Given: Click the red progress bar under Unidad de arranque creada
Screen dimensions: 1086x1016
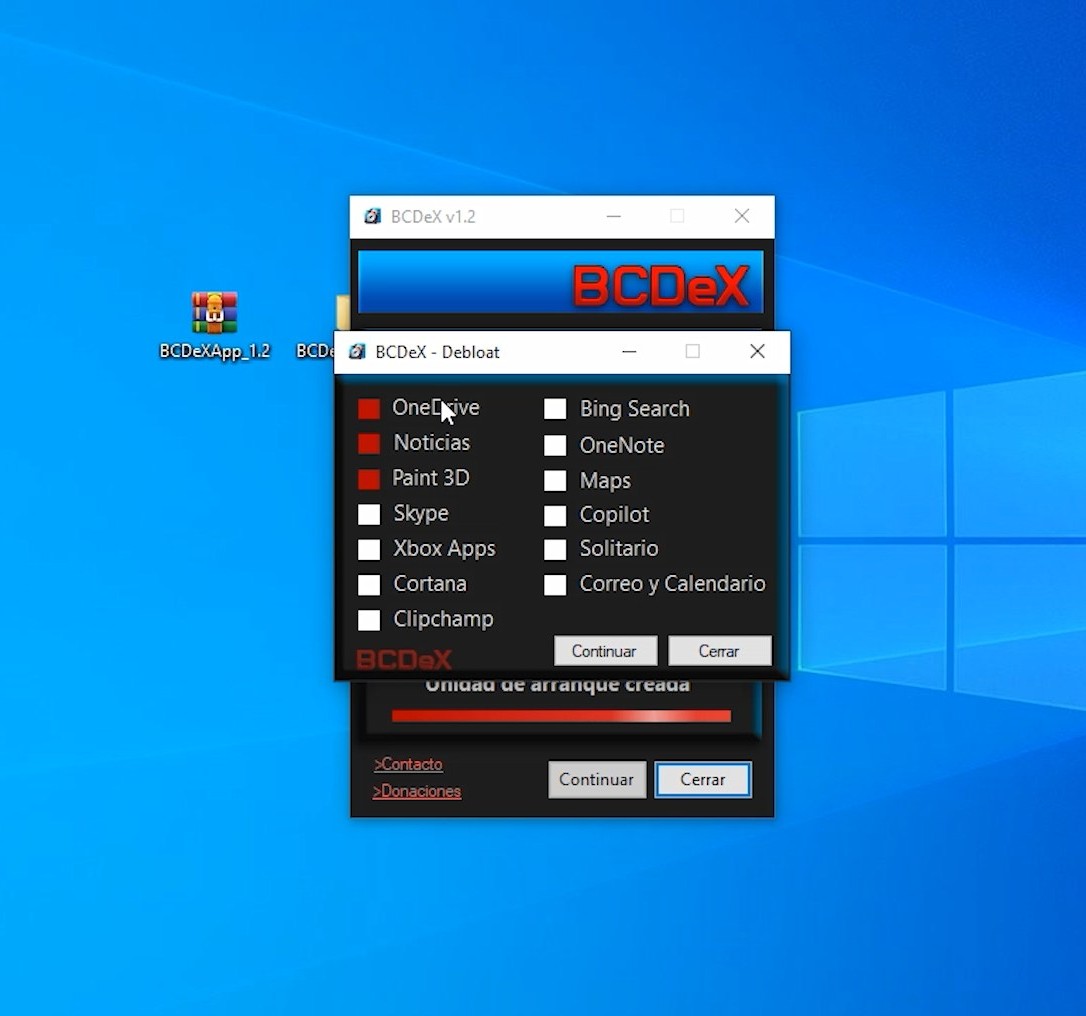Looking at the screenshot, I should 561,716.
